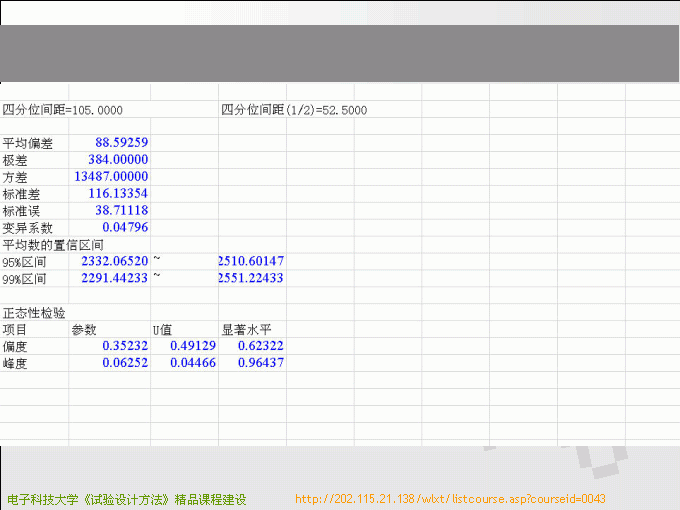Select the 偏度 U值 cell 0.49129
The height and width of the screenshot is (510, 680).
tap(193, 346)
